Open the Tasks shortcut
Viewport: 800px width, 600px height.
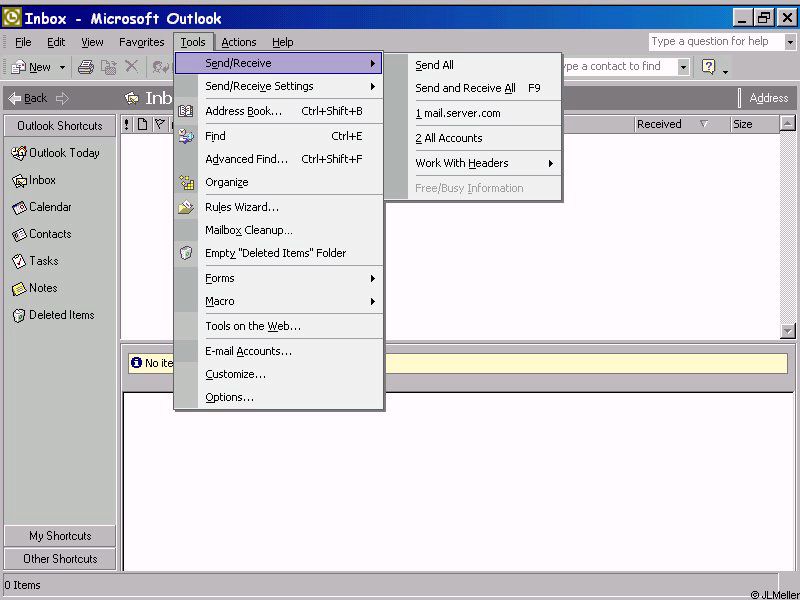tap(43, 261)
